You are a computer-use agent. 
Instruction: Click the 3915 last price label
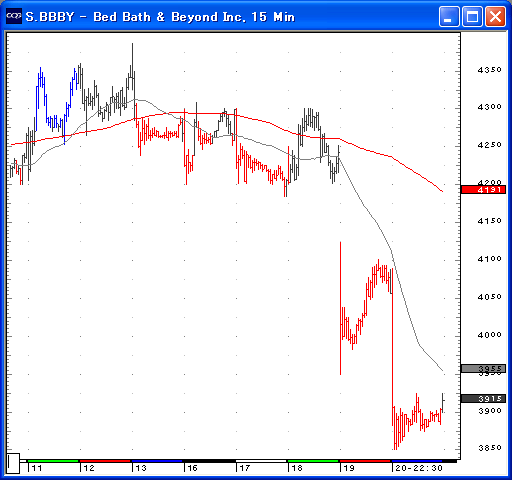tap(483, 398)
